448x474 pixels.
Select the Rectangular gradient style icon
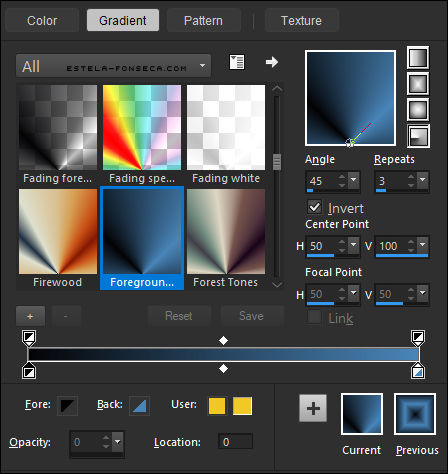point(418,84)
